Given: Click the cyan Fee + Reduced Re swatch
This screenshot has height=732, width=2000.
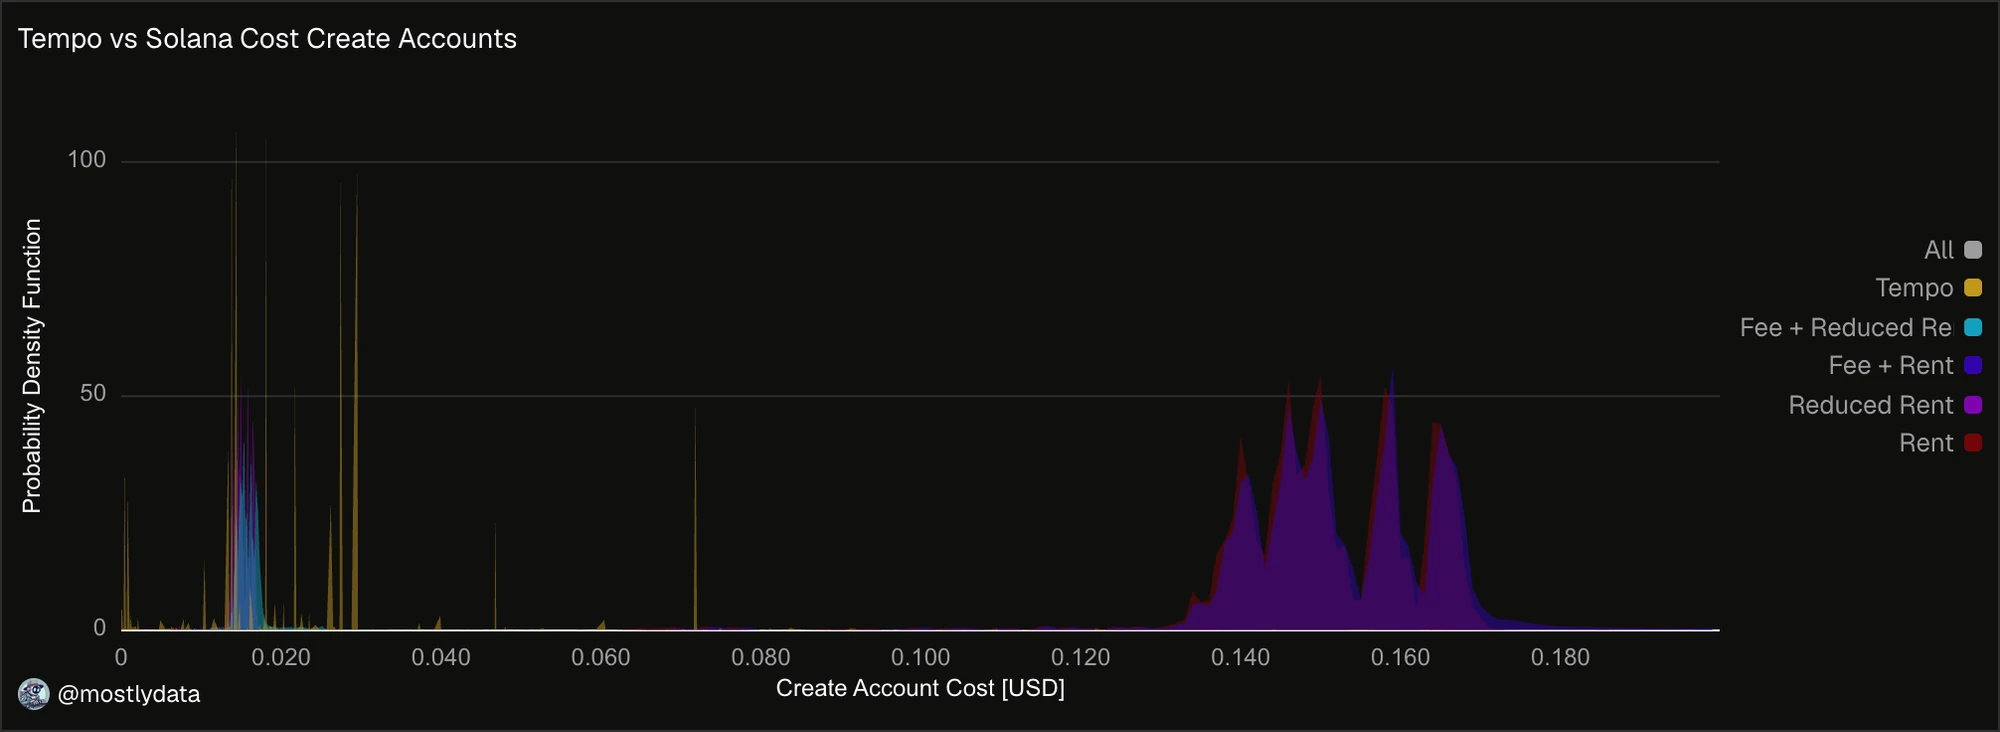Looking at the screenshot, I should (1973, 327).
